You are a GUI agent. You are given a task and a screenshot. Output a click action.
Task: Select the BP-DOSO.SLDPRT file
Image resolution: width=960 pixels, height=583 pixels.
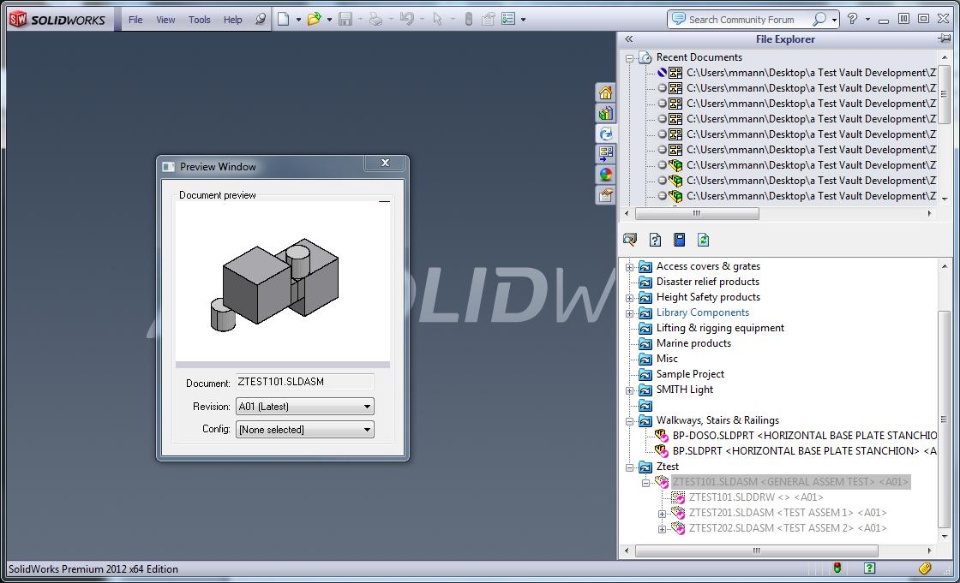804,435
